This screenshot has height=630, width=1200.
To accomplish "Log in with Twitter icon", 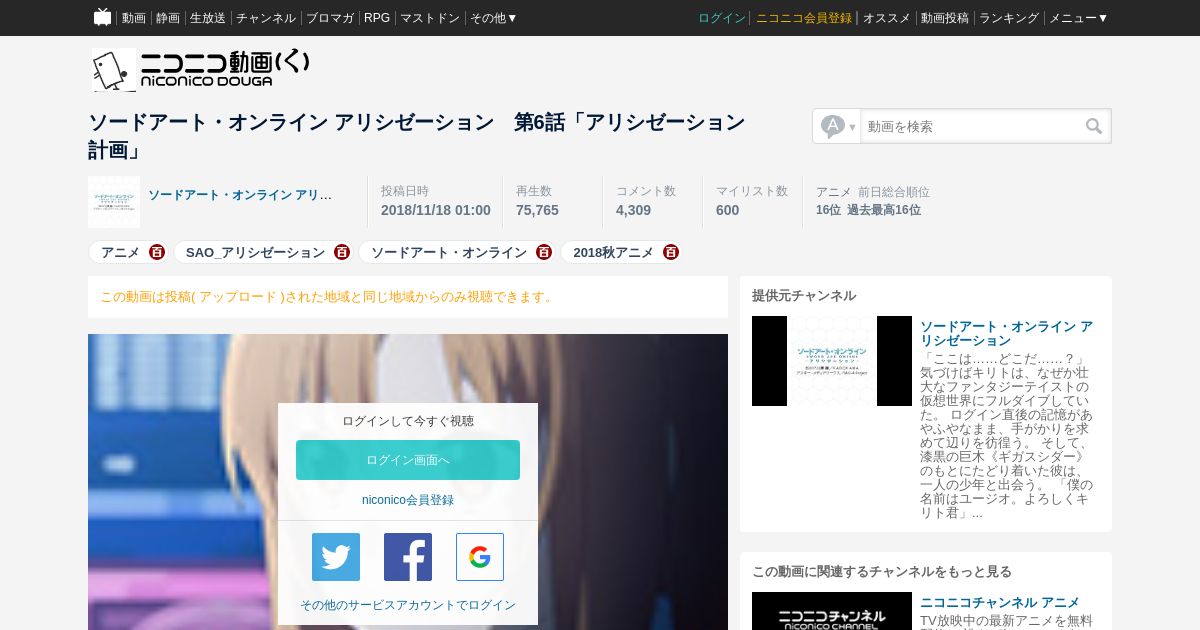I will coord(336,557).
